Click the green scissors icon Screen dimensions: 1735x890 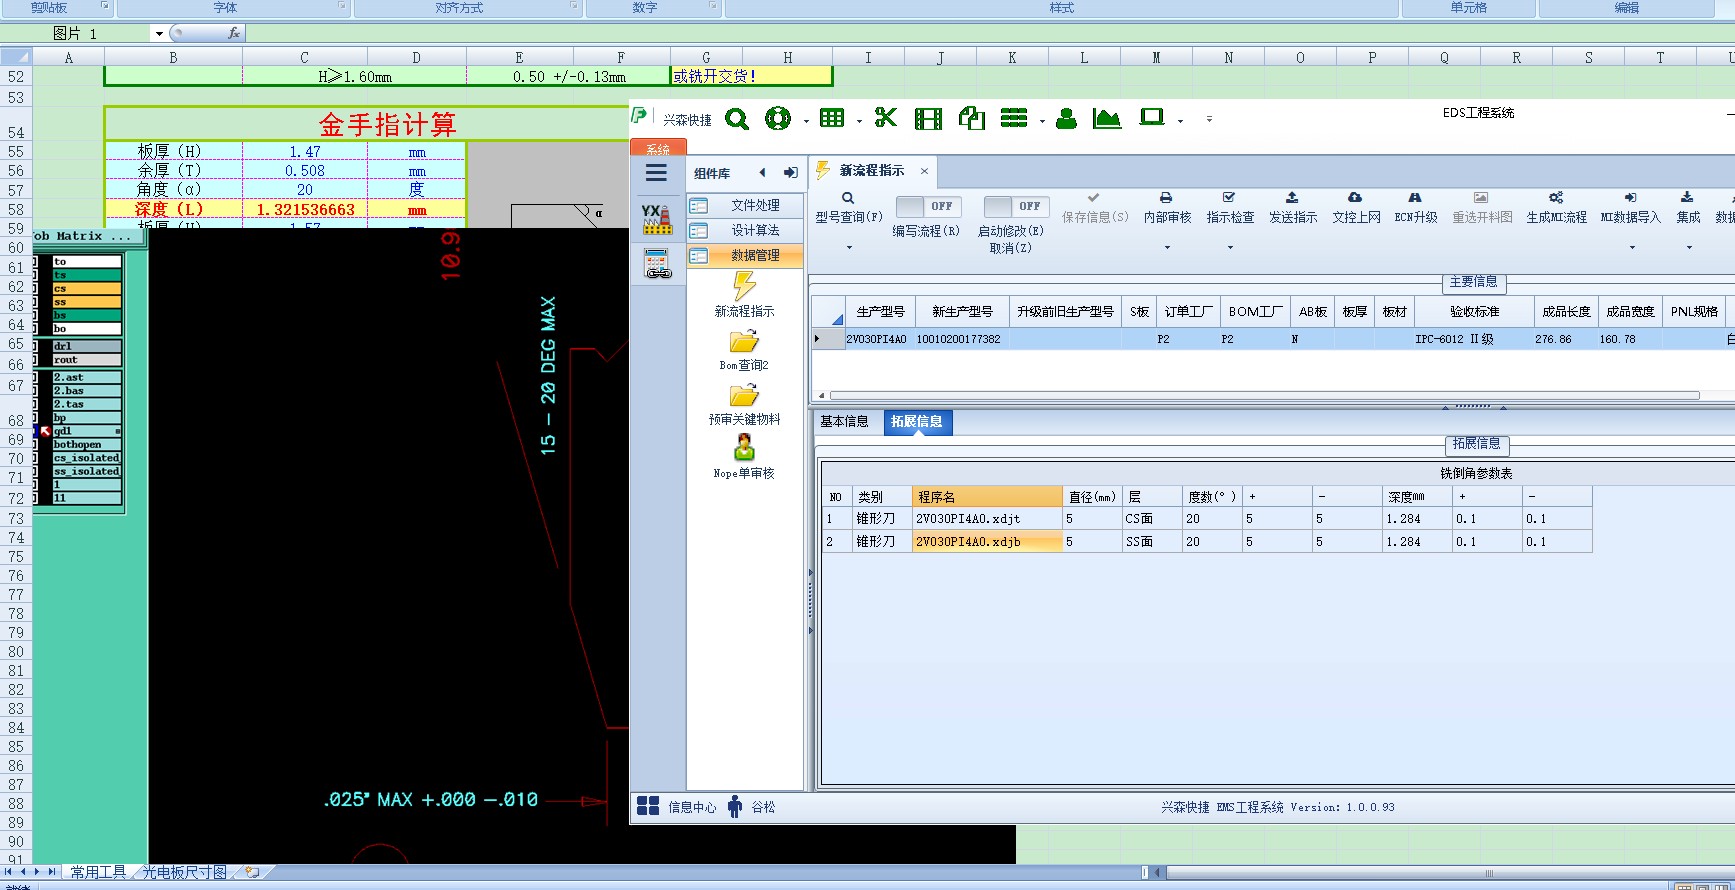coord(885,119)
